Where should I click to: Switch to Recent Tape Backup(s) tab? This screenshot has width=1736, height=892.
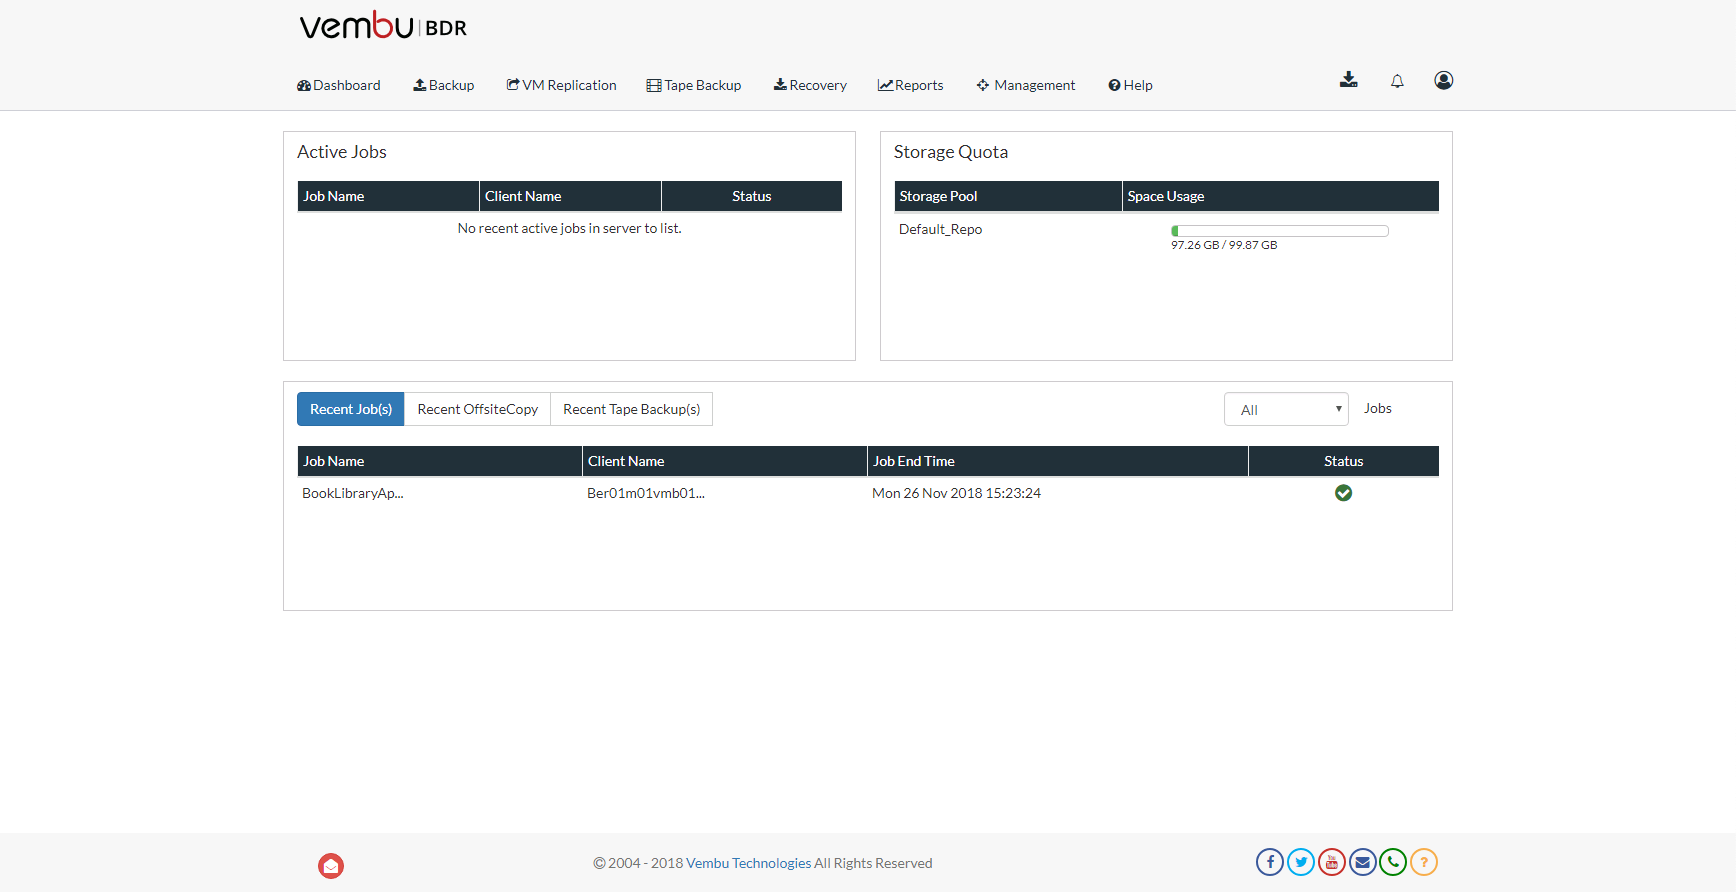pos(631,409)
